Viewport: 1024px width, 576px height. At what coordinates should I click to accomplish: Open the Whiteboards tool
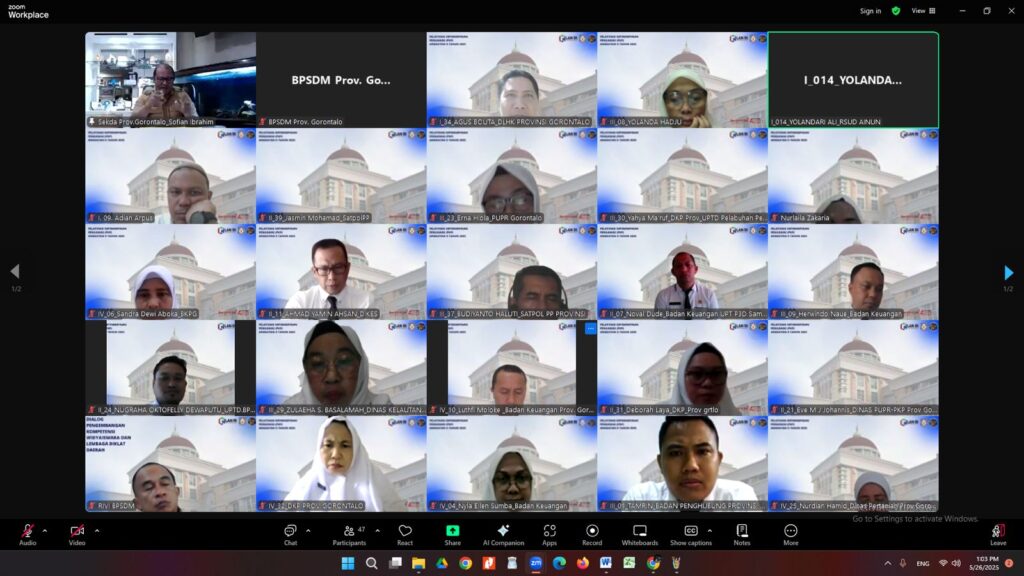(x=639, y=534)
